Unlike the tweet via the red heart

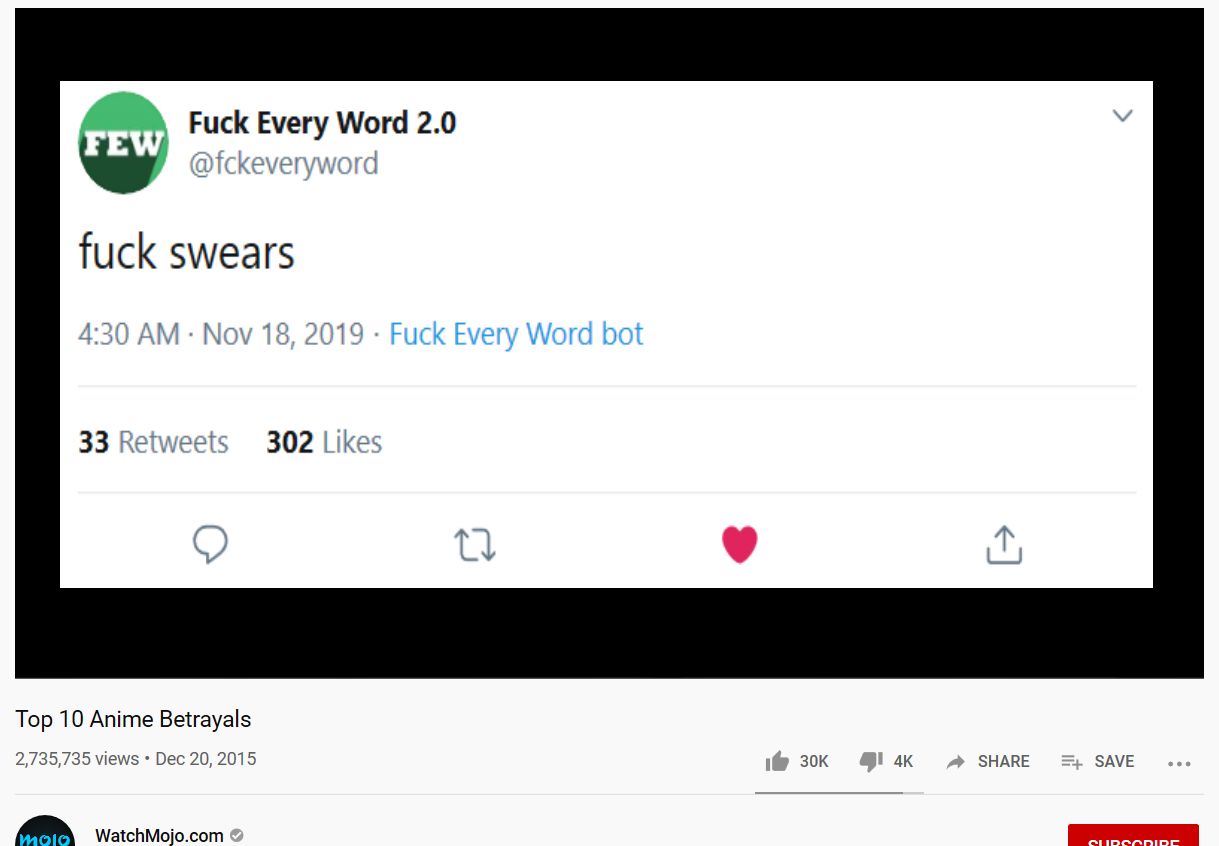click(739, 543)
